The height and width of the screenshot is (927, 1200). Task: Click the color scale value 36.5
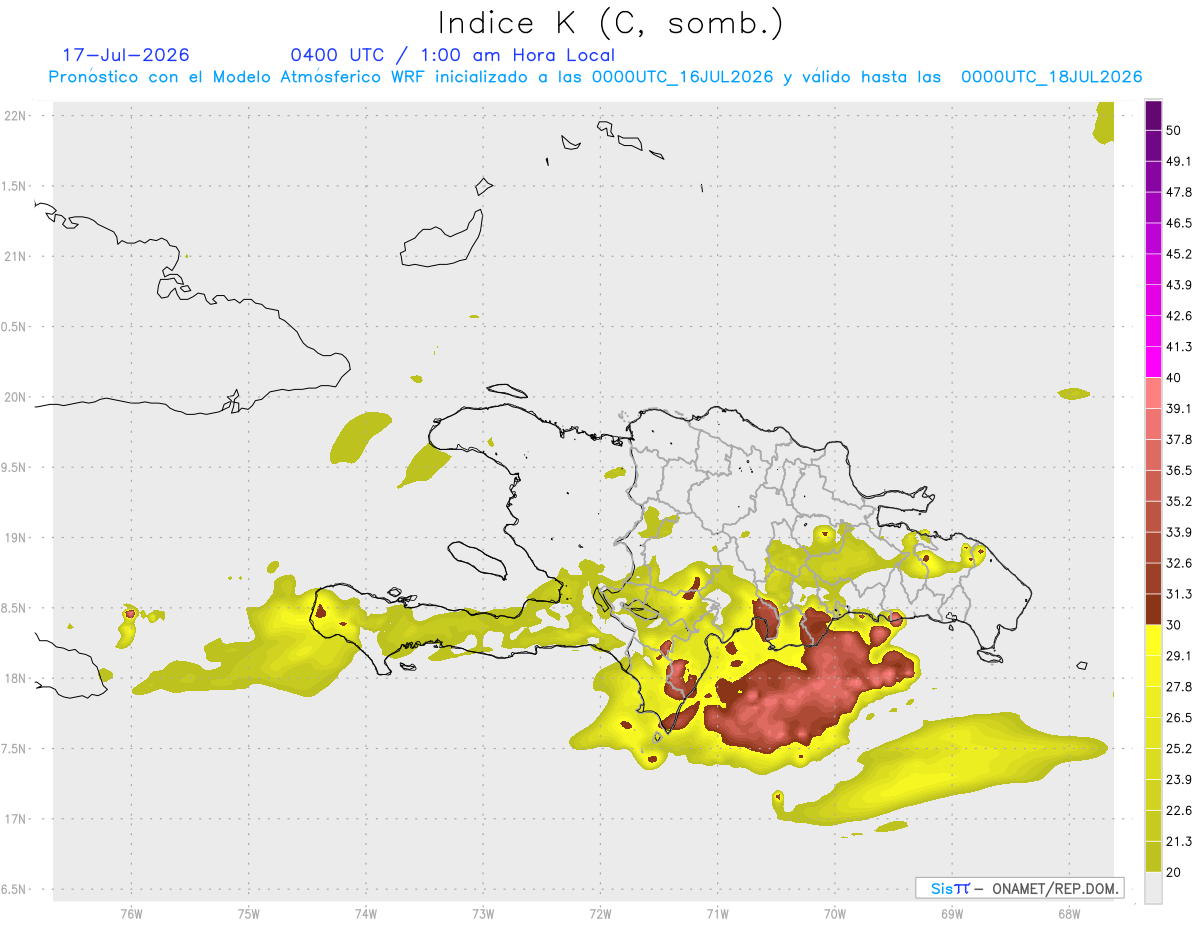pyautogui.click(x=1178, y=470)
